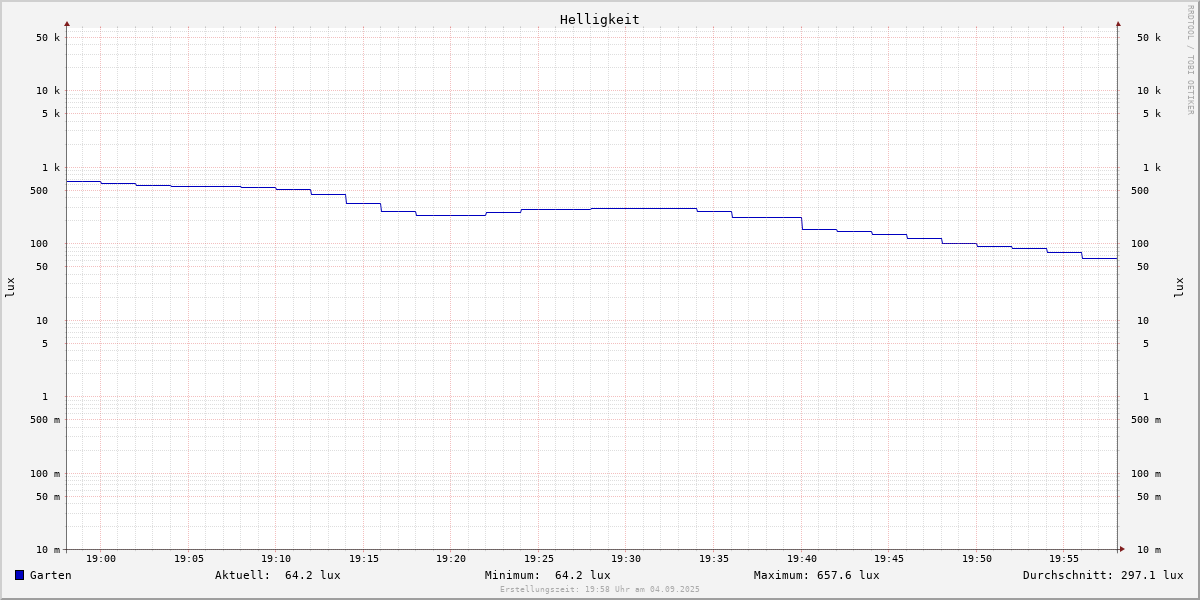Click the Helligkeit chart title

tap(600, 19)
